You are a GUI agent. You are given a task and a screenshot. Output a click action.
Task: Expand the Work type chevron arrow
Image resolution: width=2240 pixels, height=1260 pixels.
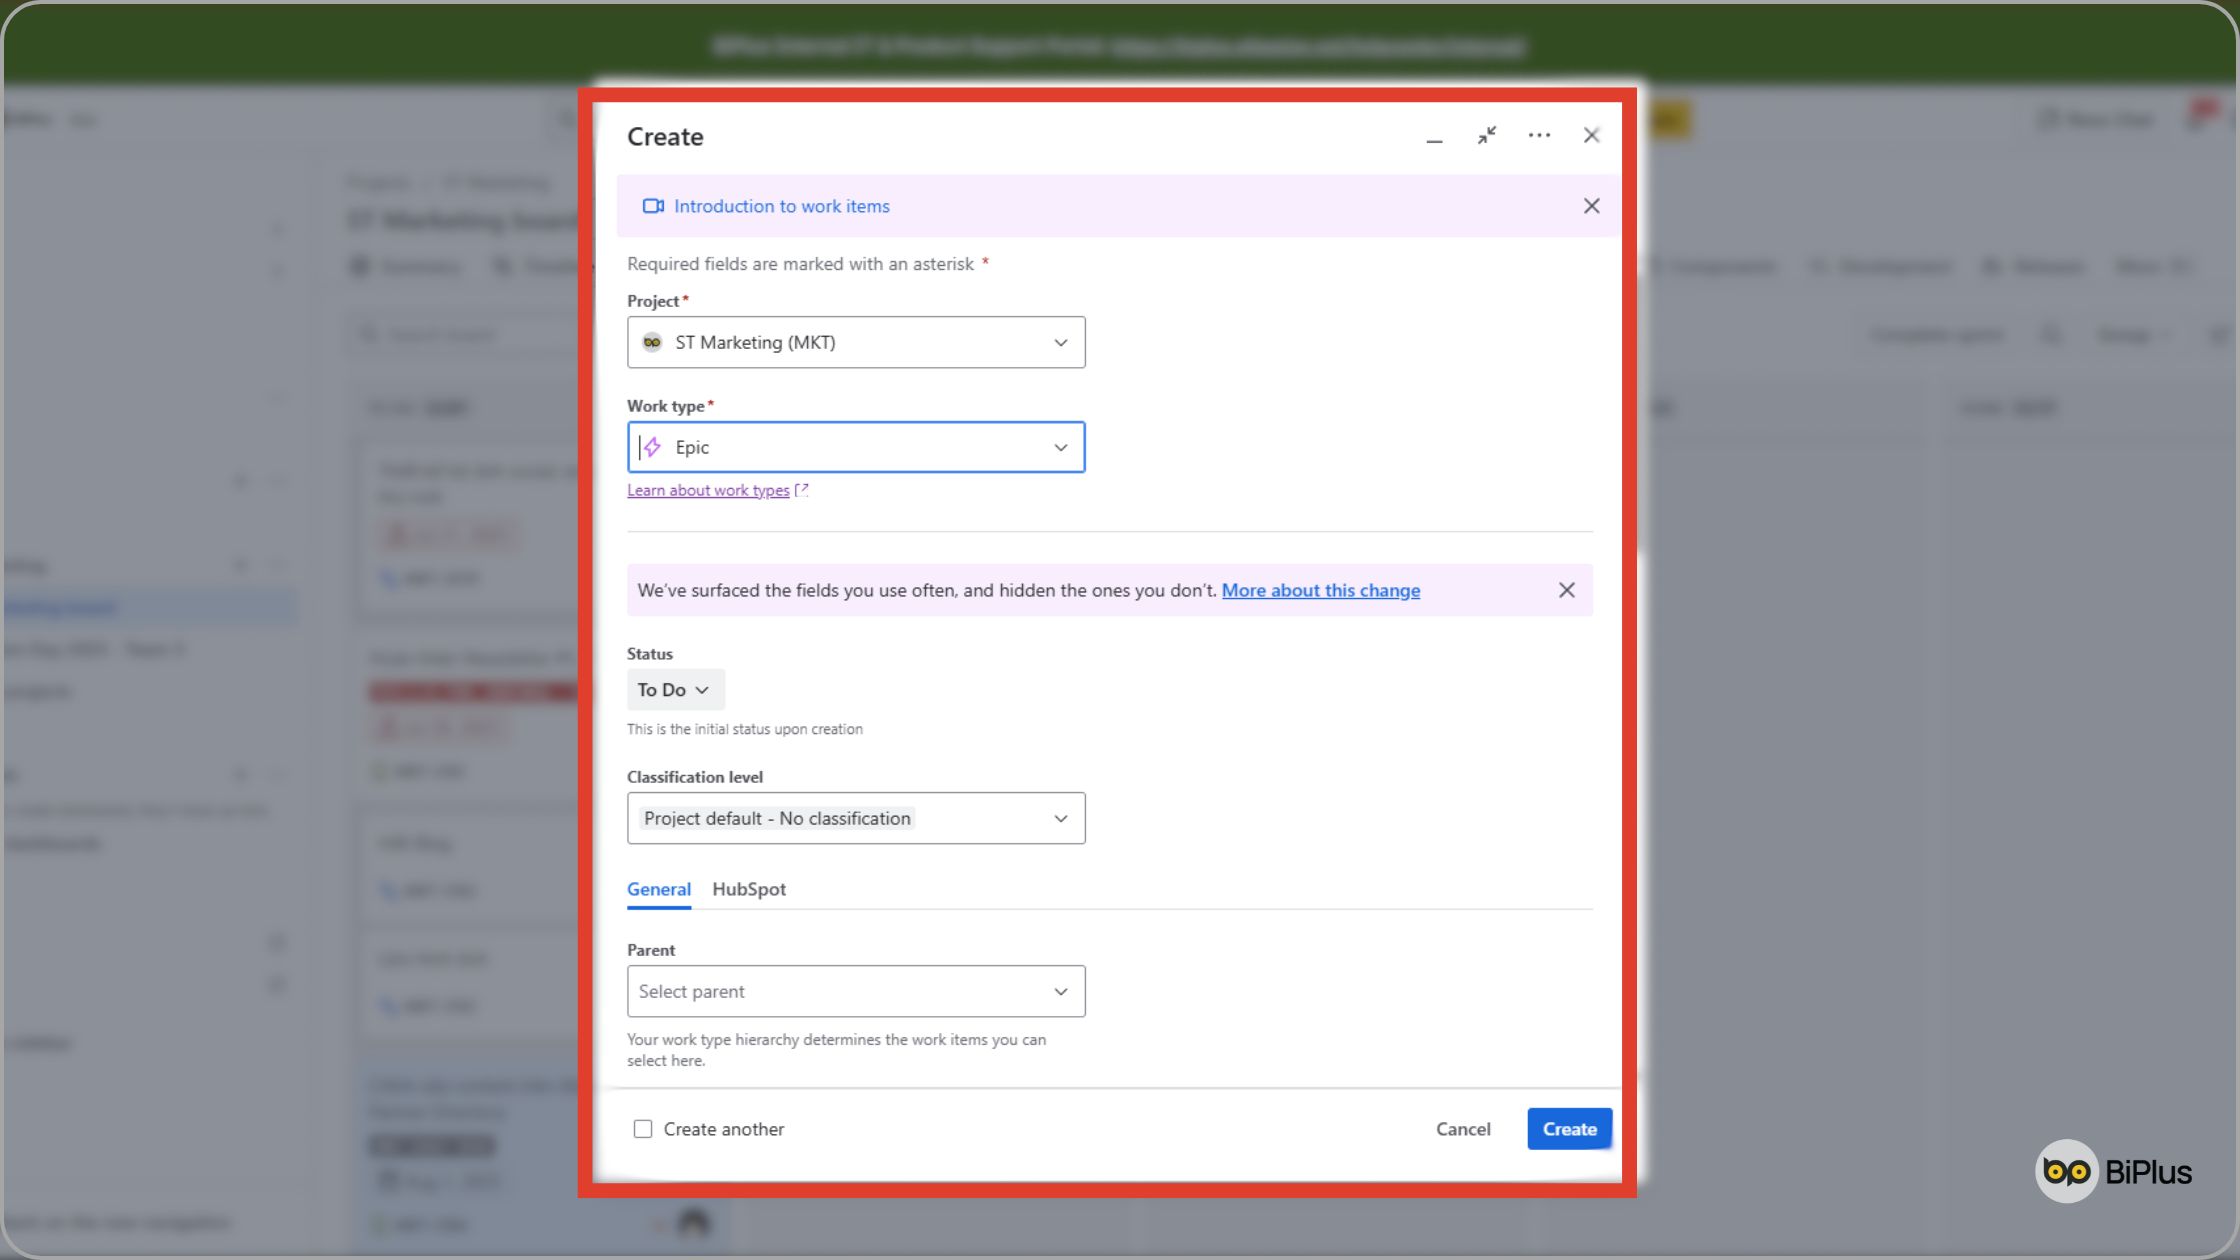(1061, 447)
